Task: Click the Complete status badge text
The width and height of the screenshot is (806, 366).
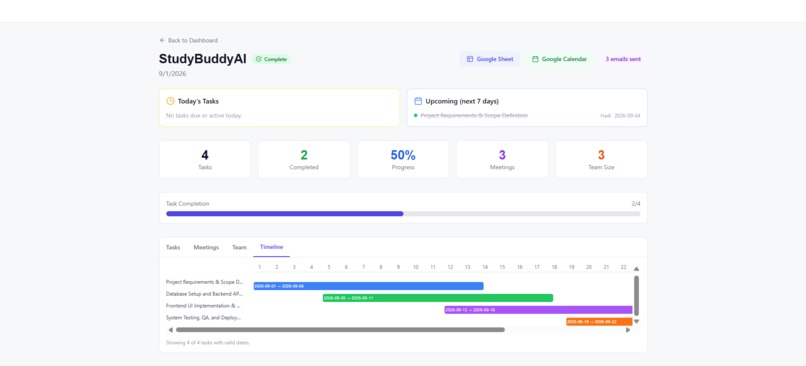Action: pos(276,59)
